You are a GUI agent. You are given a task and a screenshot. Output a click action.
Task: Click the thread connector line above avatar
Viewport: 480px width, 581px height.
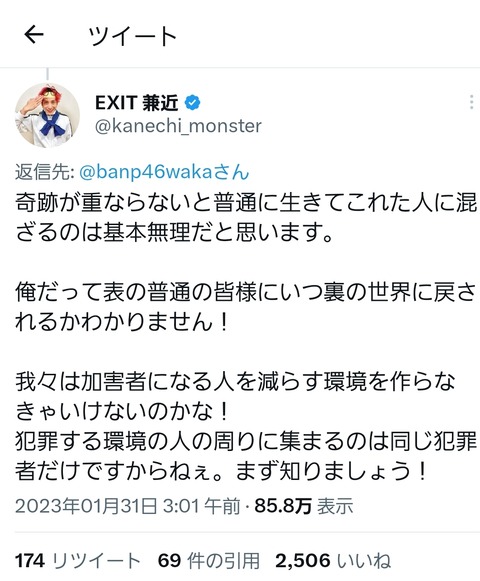click(47, 74)
